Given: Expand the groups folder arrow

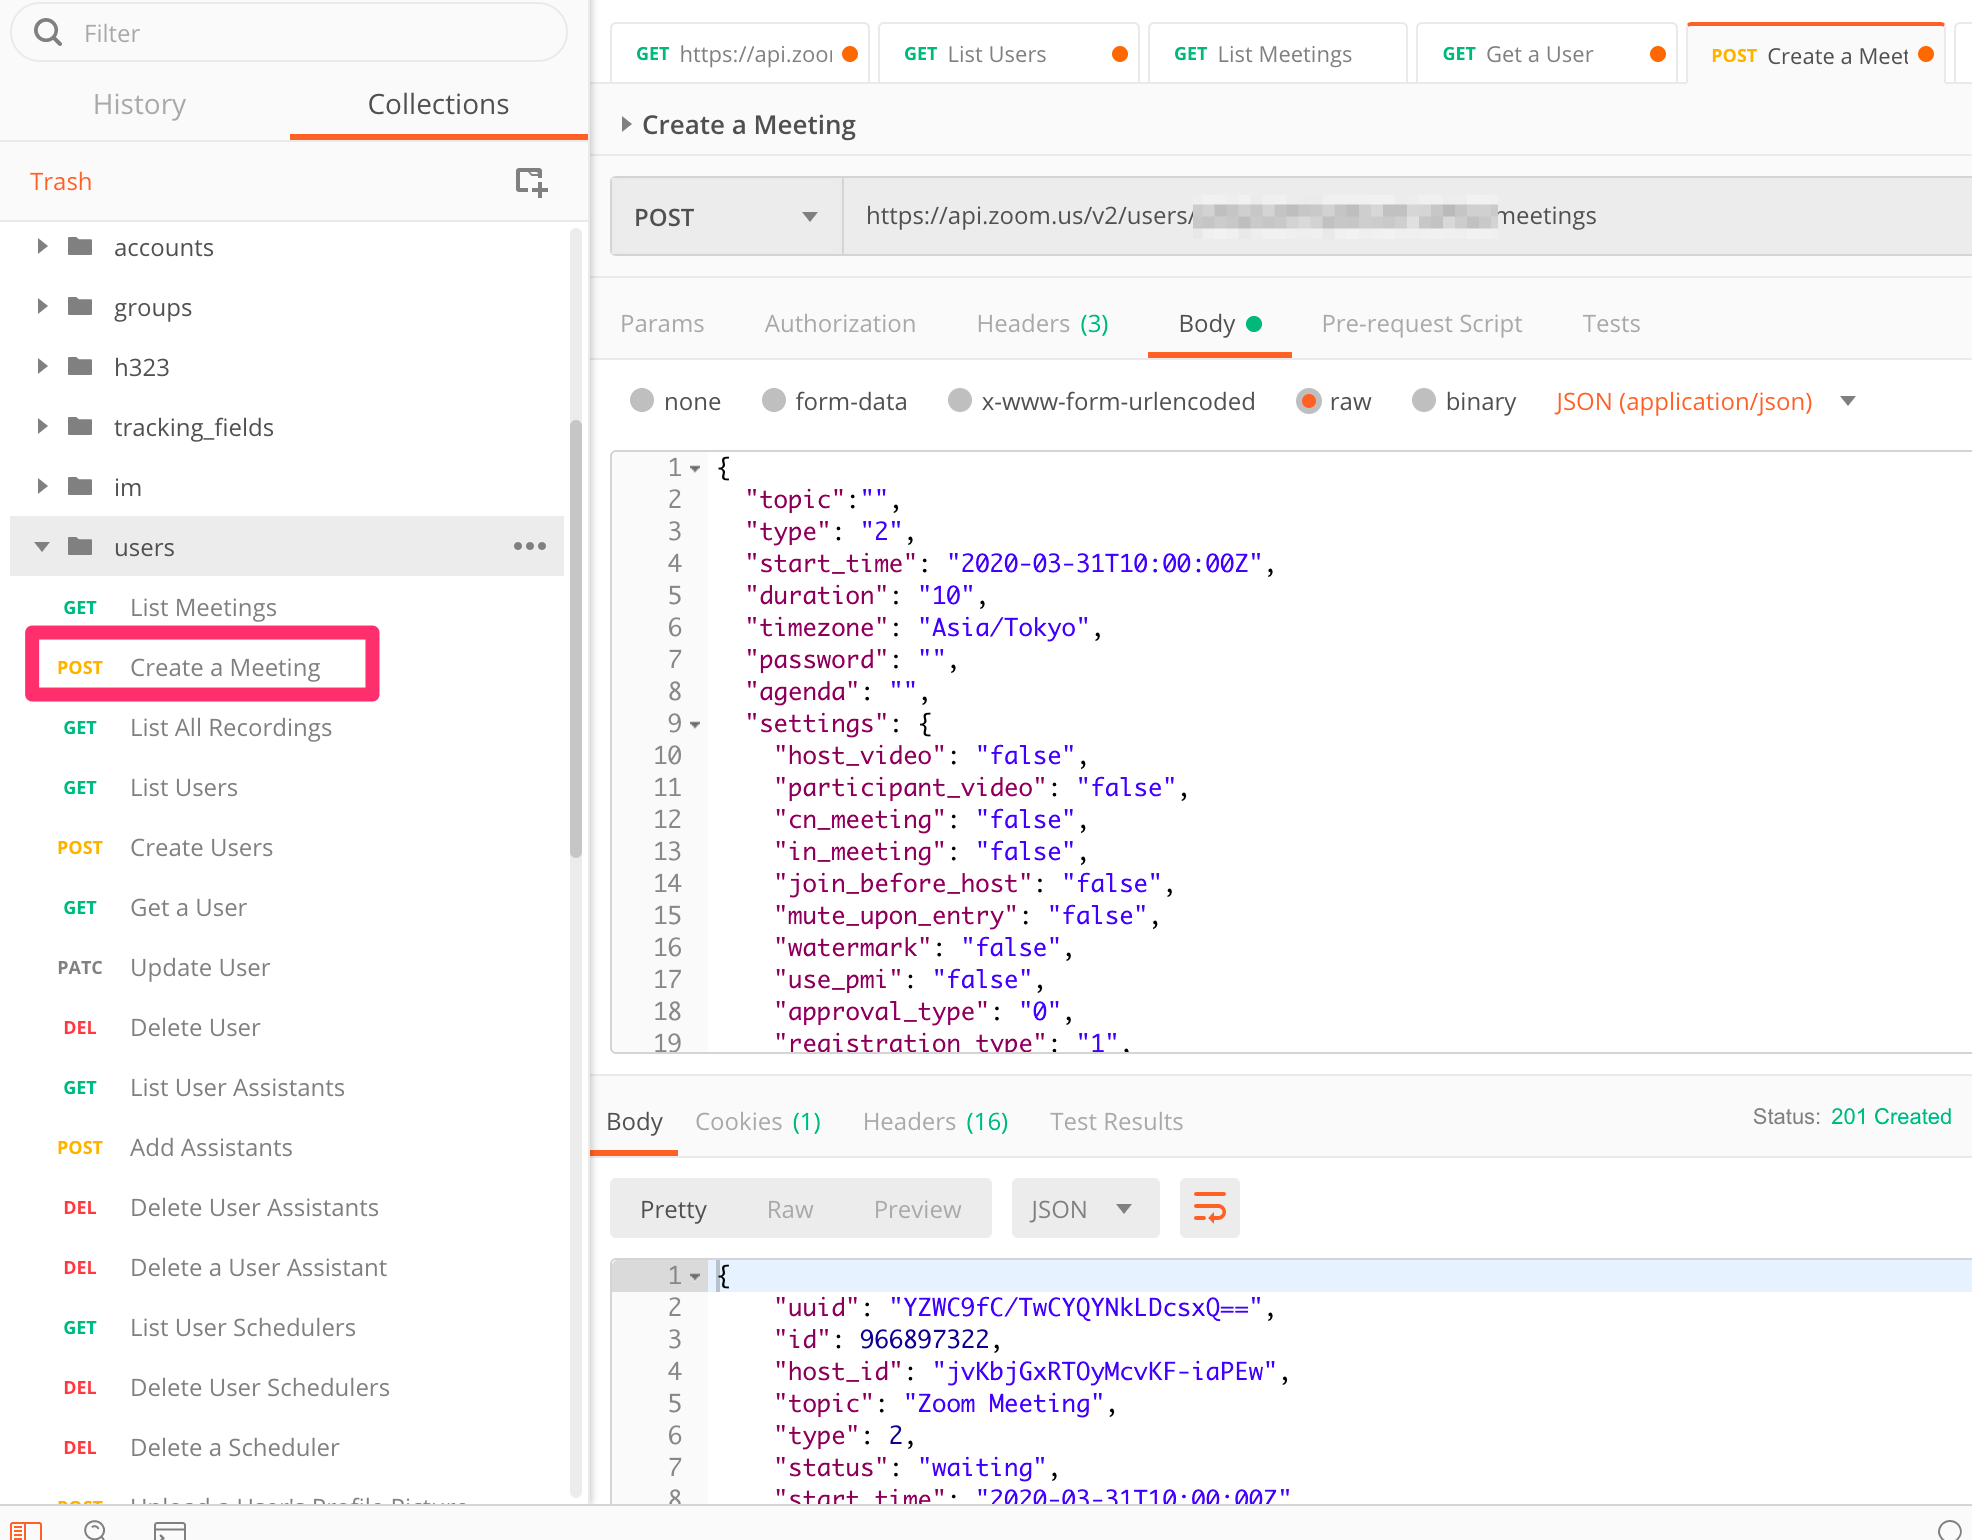Looking at the screenshot, I should 42,306.
